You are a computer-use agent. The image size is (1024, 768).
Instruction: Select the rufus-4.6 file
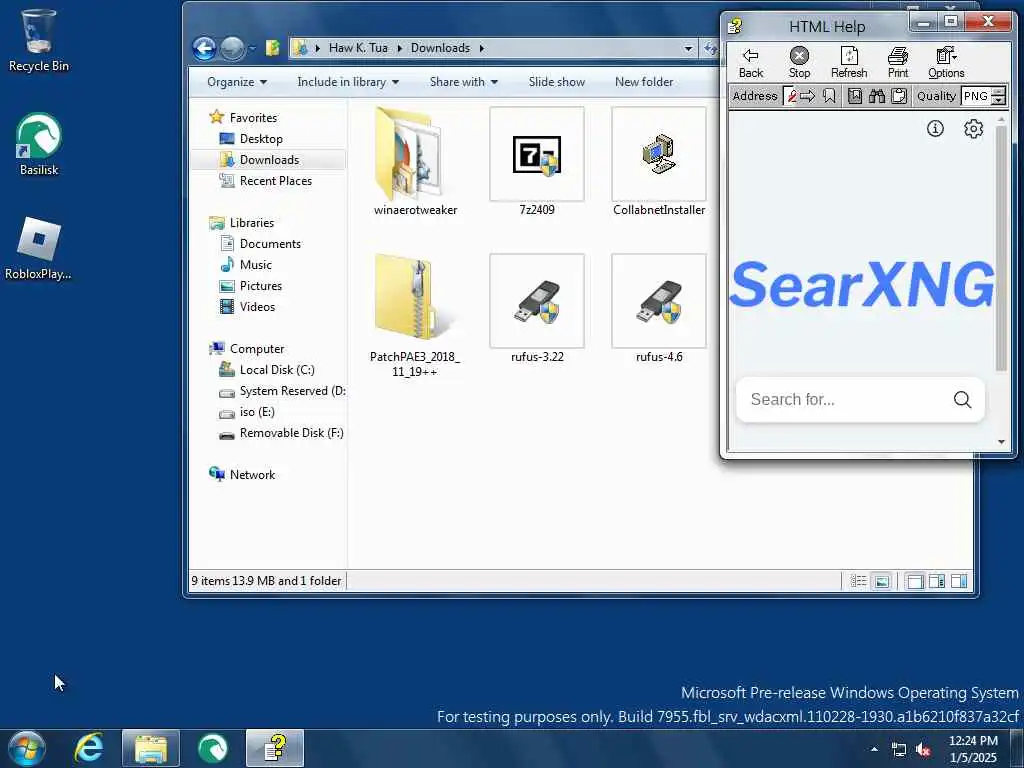tap(659, 308)
